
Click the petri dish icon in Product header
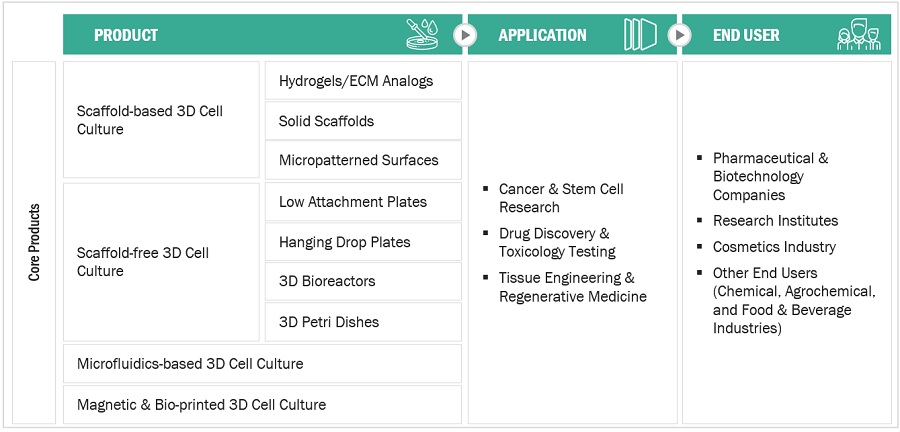pos(429,35)
